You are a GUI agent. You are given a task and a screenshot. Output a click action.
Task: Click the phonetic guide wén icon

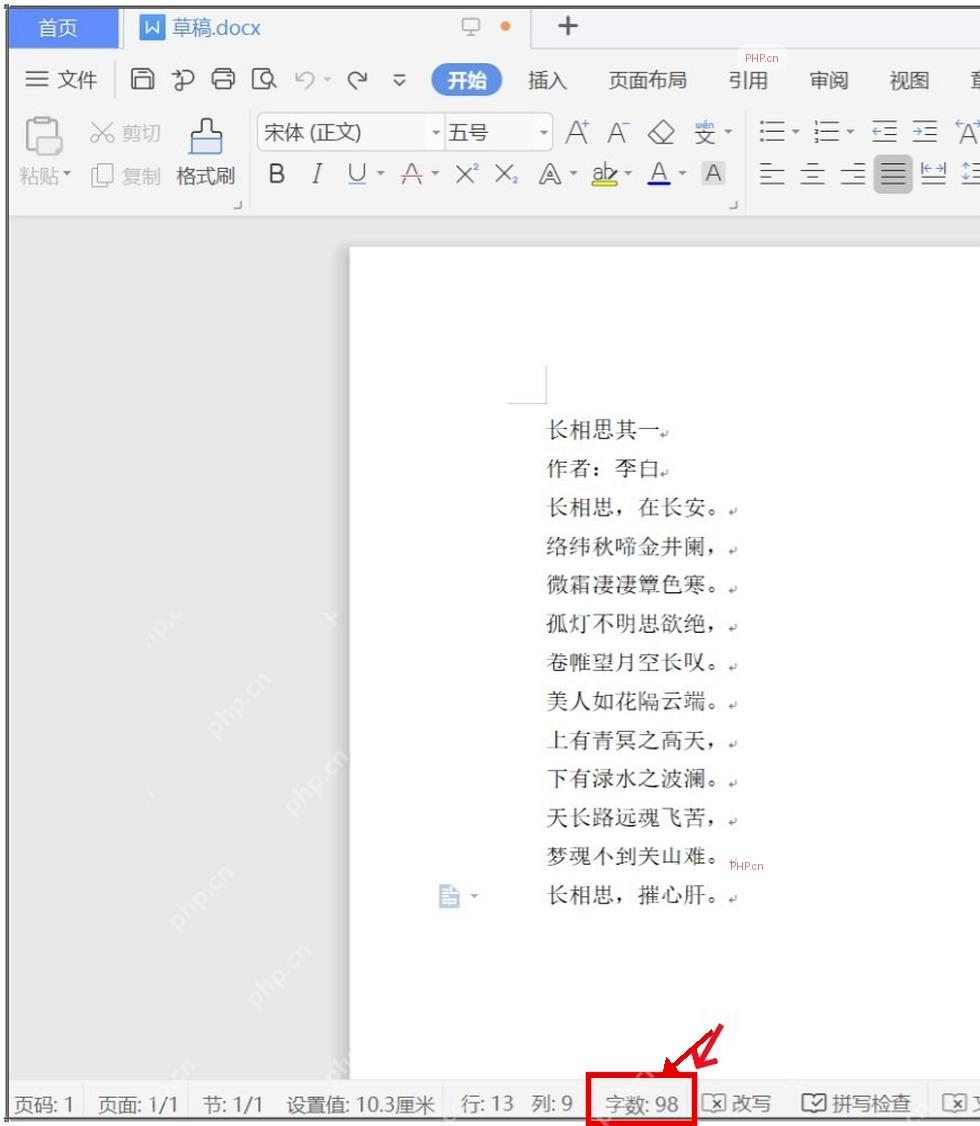pos(705,132)
